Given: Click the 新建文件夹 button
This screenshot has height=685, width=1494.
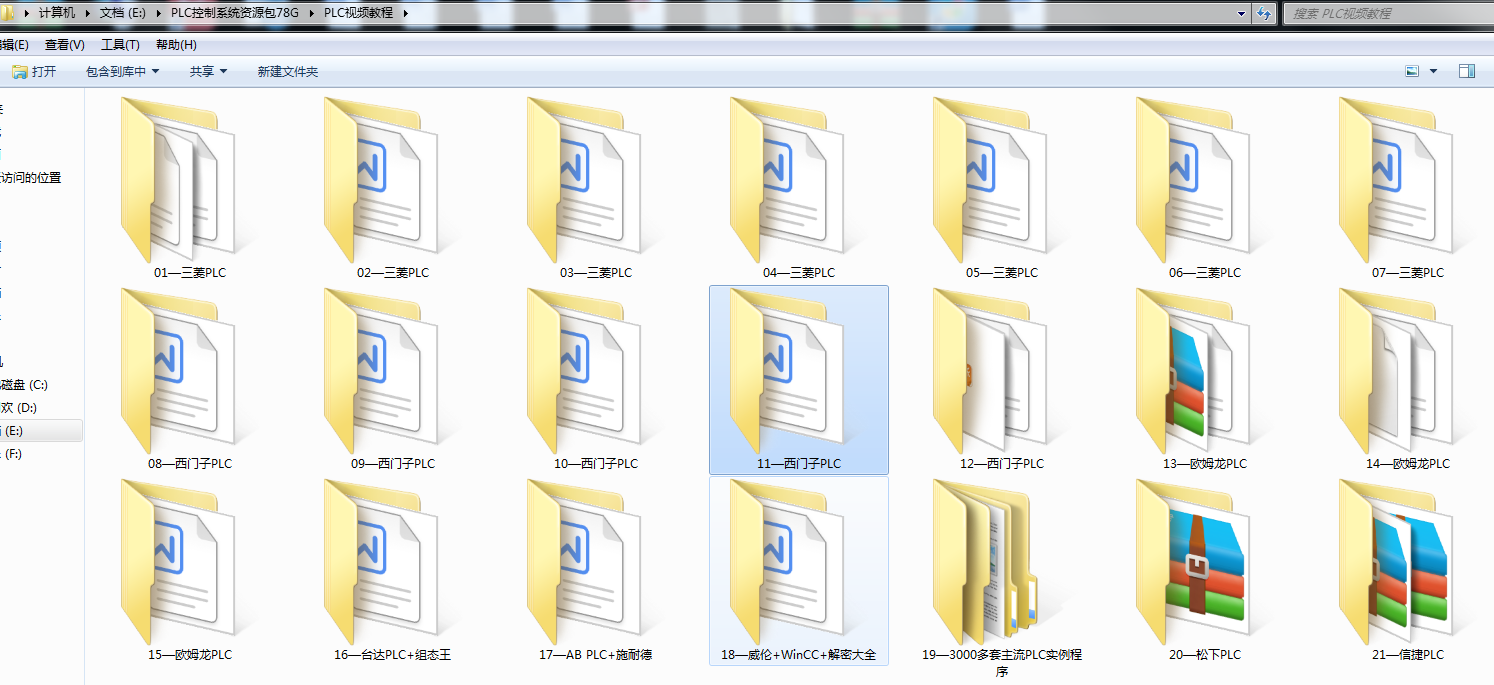Looking at the screenshot, I should point(287,71).
